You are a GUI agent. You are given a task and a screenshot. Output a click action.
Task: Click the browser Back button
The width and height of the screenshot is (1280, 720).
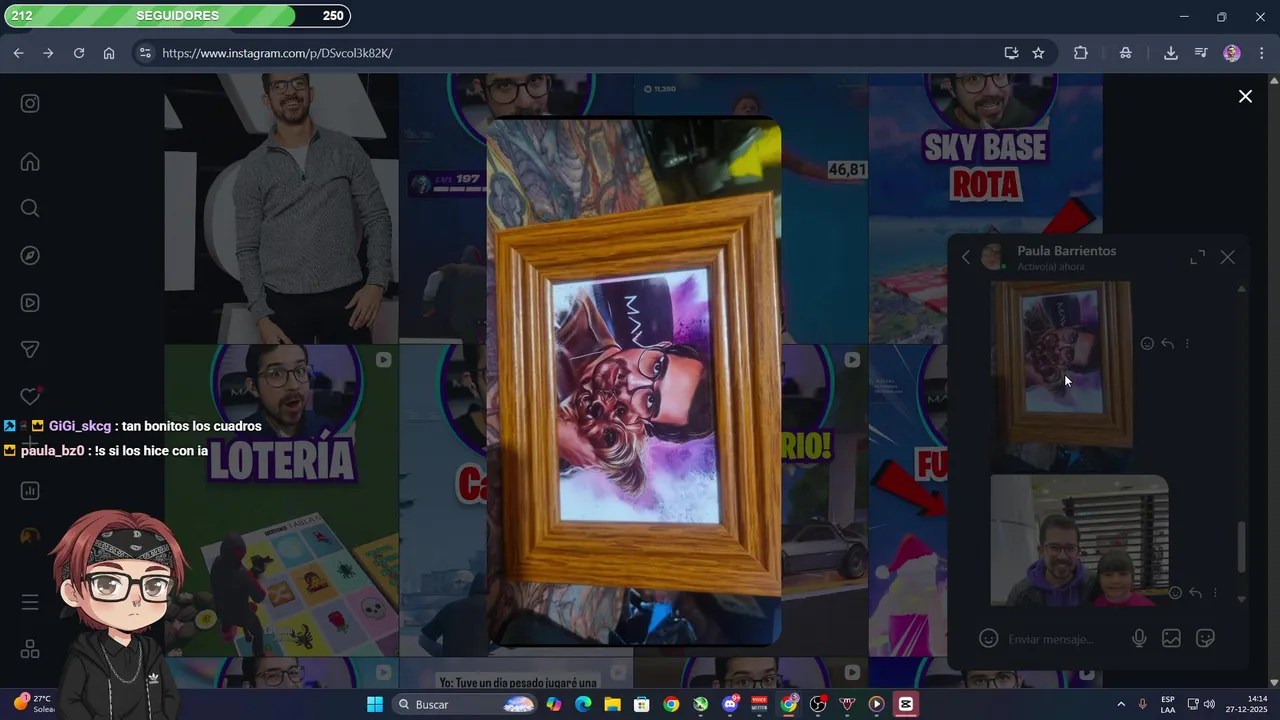pos(18,53)
